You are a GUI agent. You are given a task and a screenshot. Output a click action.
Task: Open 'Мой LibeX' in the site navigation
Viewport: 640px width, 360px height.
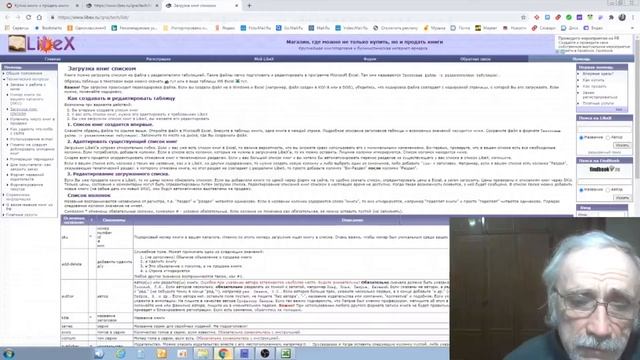(x=264, y=59)
